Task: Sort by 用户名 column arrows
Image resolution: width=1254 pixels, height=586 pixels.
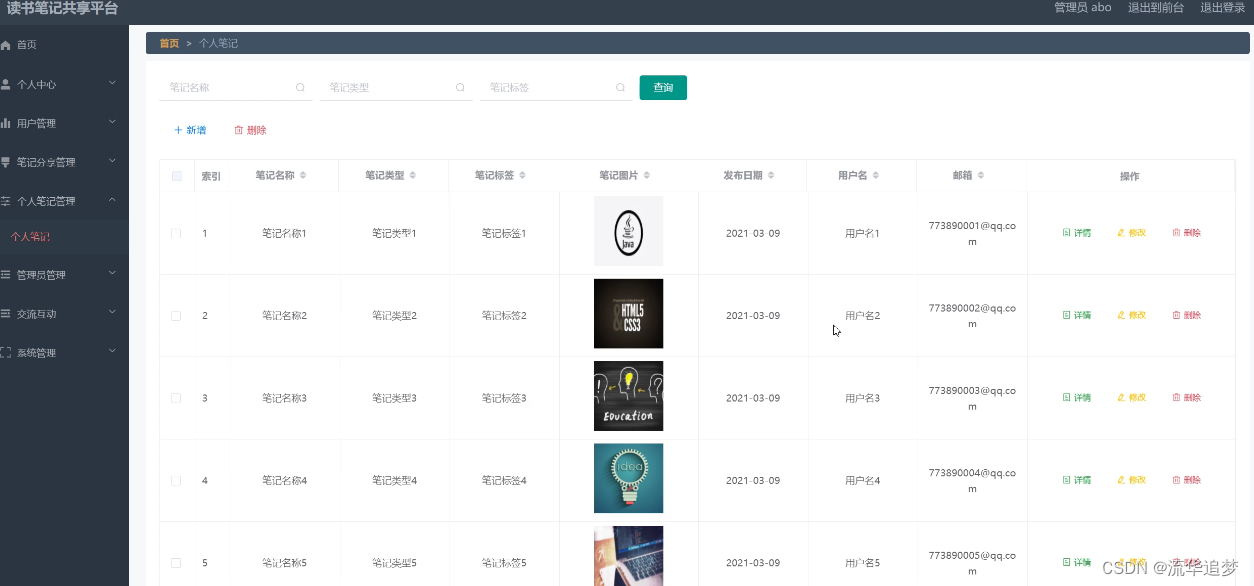Action: (x=876, y=175)
